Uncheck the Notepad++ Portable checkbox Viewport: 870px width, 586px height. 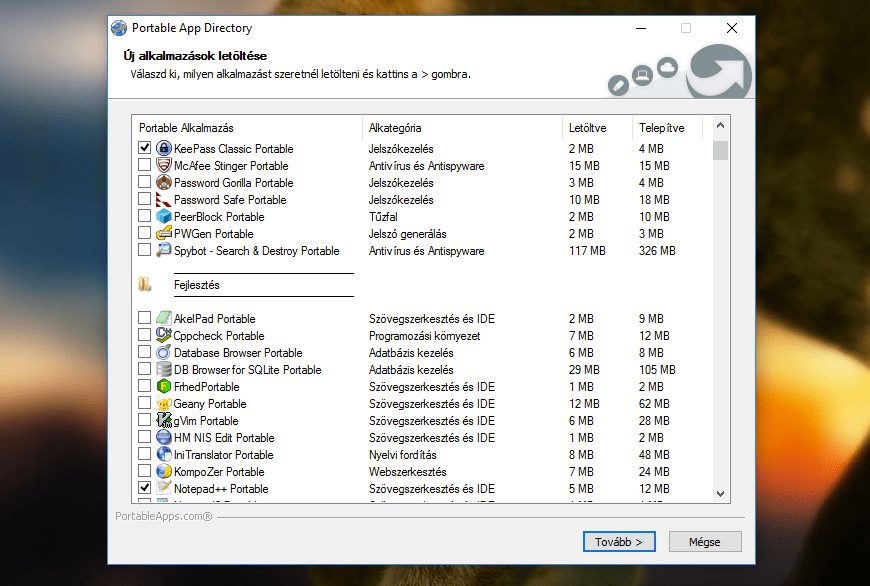[144, 488]
